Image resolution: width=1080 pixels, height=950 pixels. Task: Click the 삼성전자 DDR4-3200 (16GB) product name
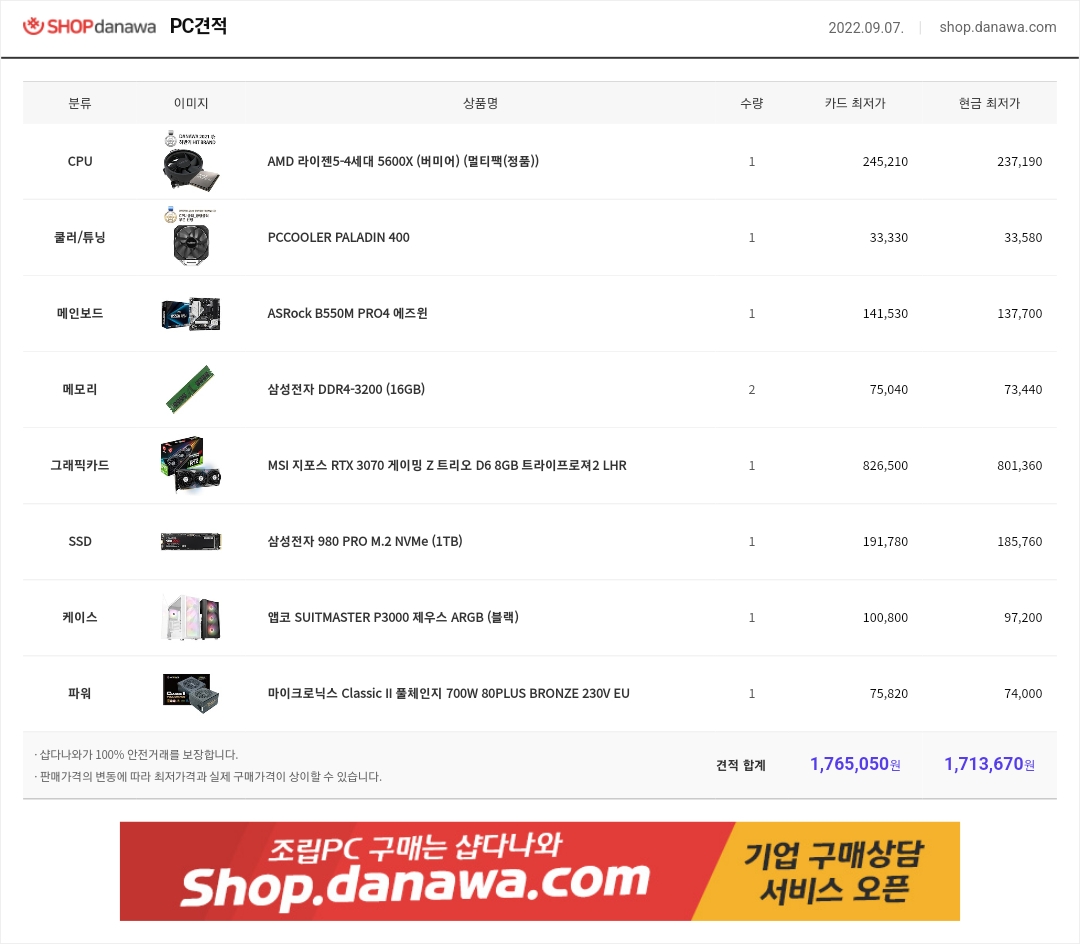click(346, 389)
